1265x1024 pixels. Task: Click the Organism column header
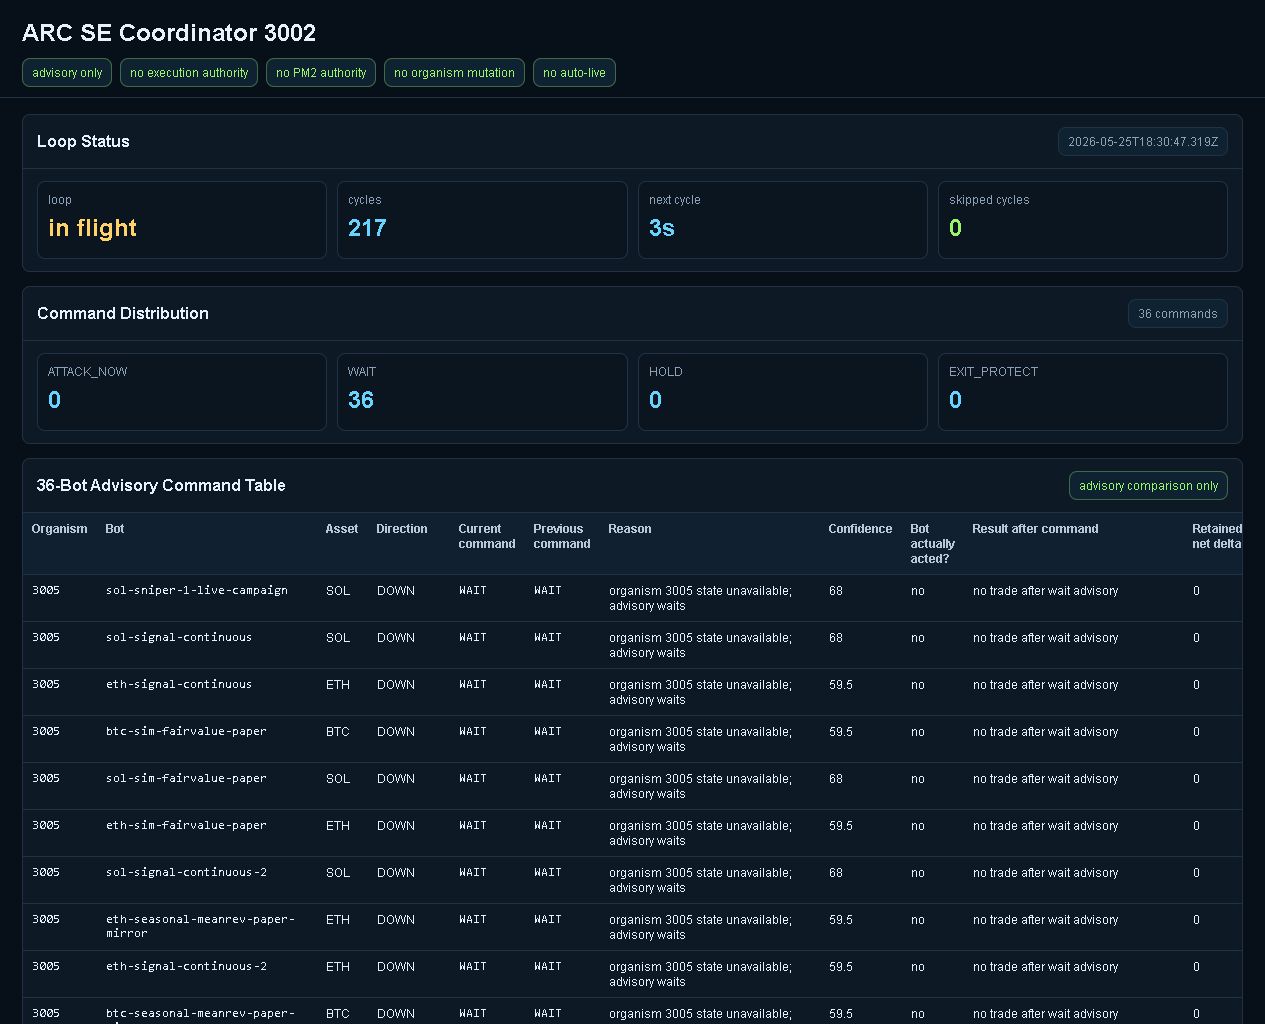tap(59, 529)
